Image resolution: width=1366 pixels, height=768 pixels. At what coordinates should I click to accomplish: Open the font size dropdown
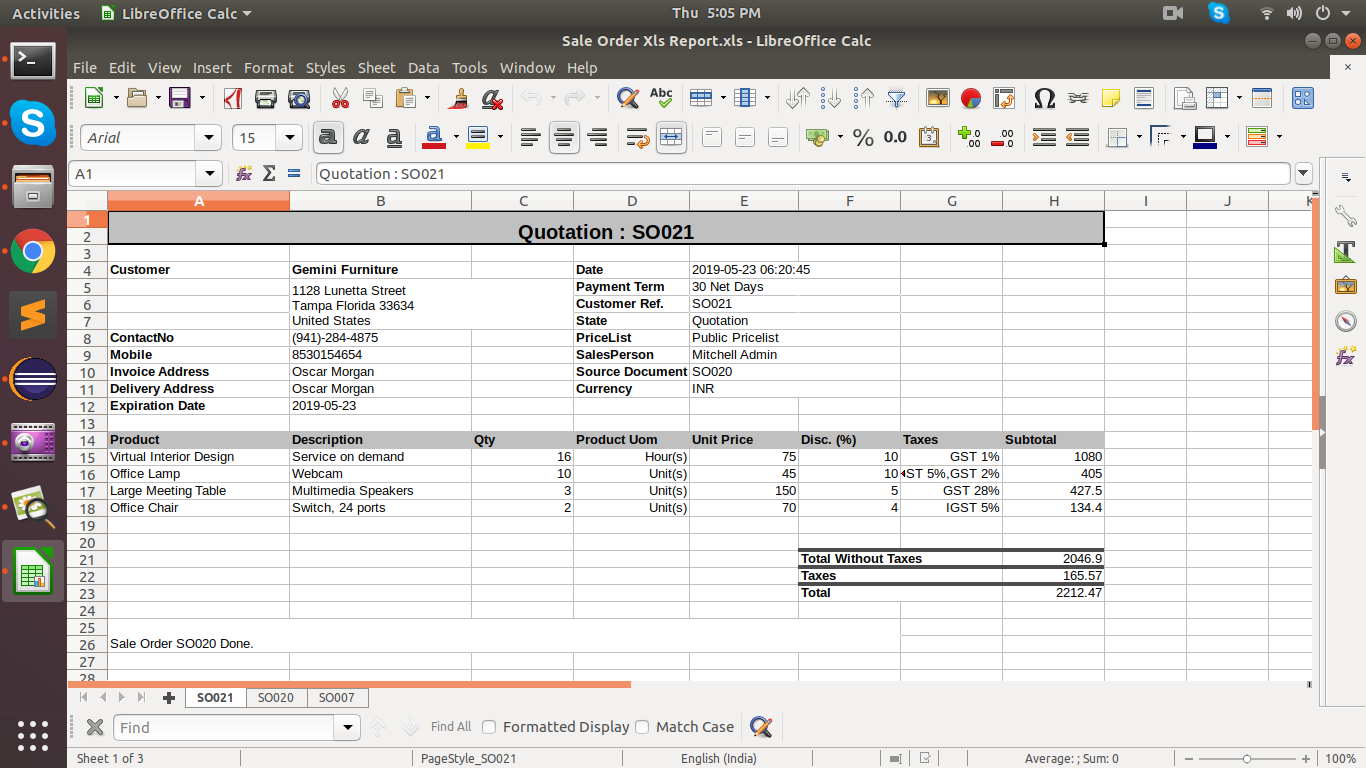click(x=290, y=138)
